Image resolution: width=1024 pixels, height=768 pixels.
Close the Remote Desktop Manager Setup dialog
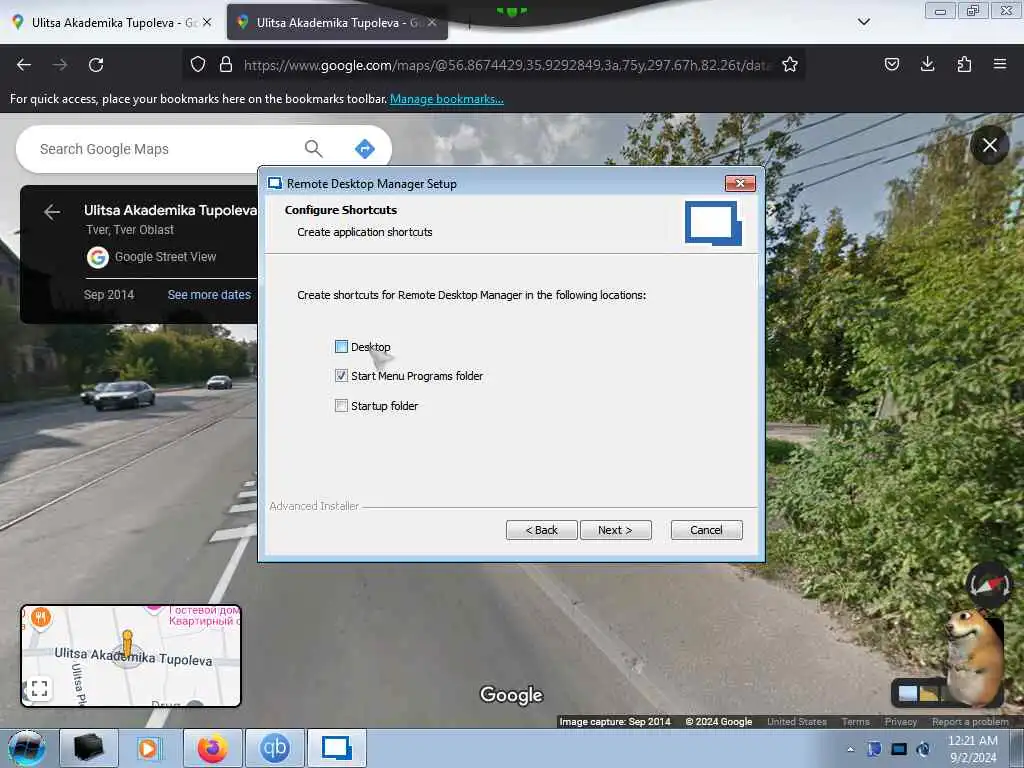740,184
